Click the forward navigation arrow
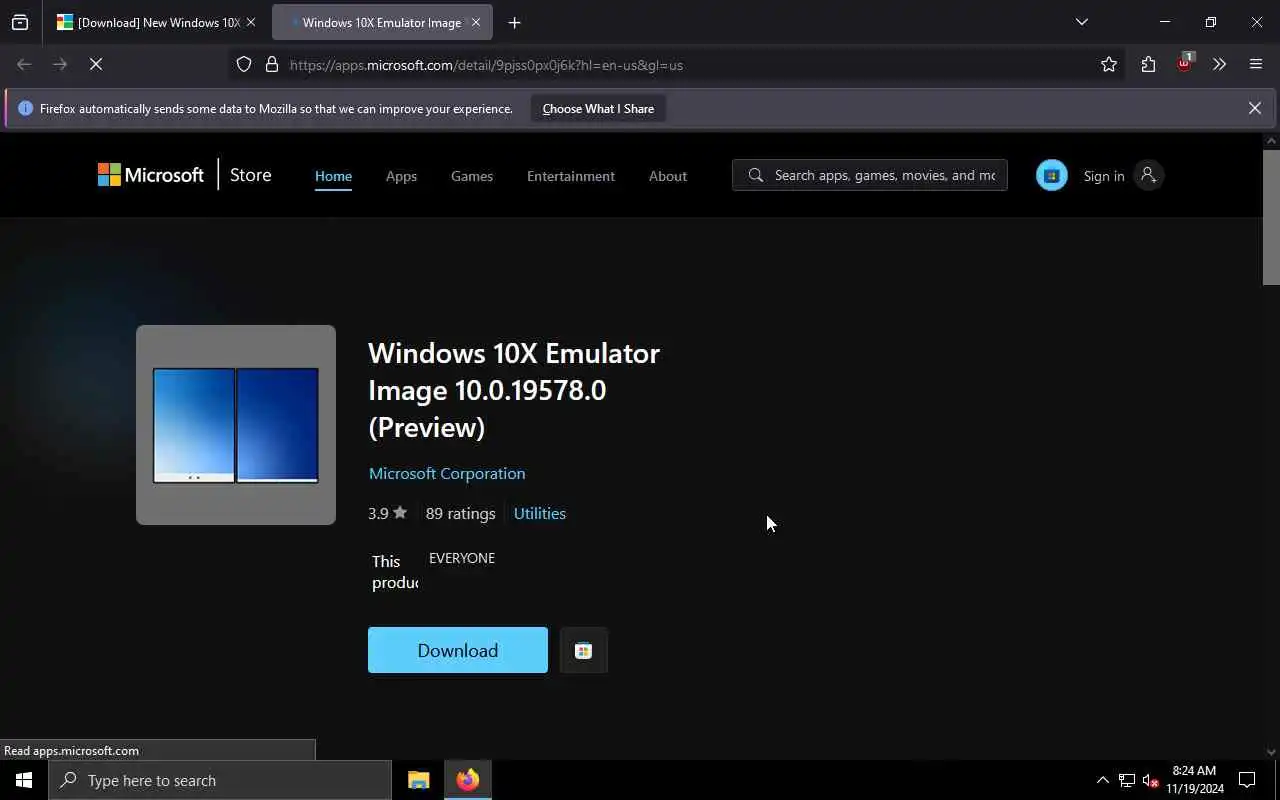Screen dimensions: 1280x800 pyautogui.click(x=60, y=64)
